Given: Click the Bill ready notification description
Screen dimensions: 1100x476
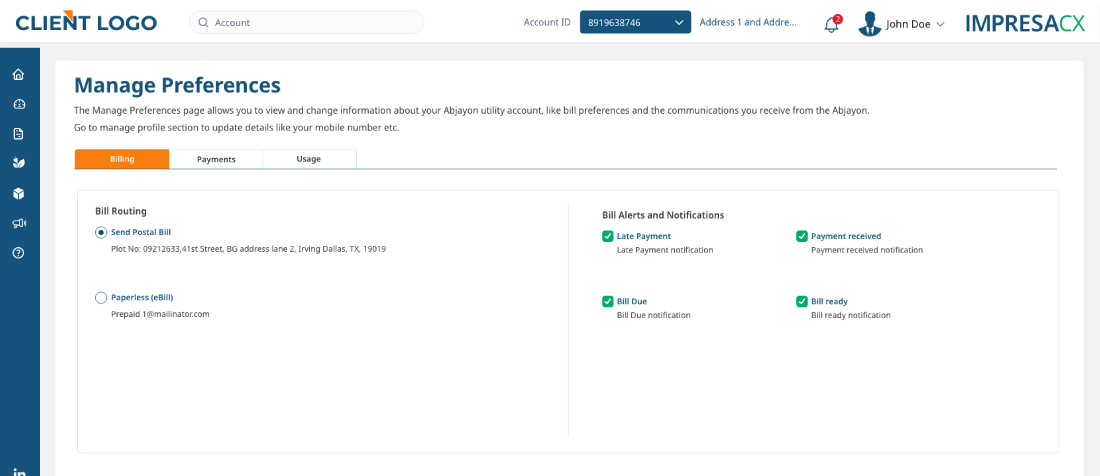Looking at the screenshot, I should [851, 315].
